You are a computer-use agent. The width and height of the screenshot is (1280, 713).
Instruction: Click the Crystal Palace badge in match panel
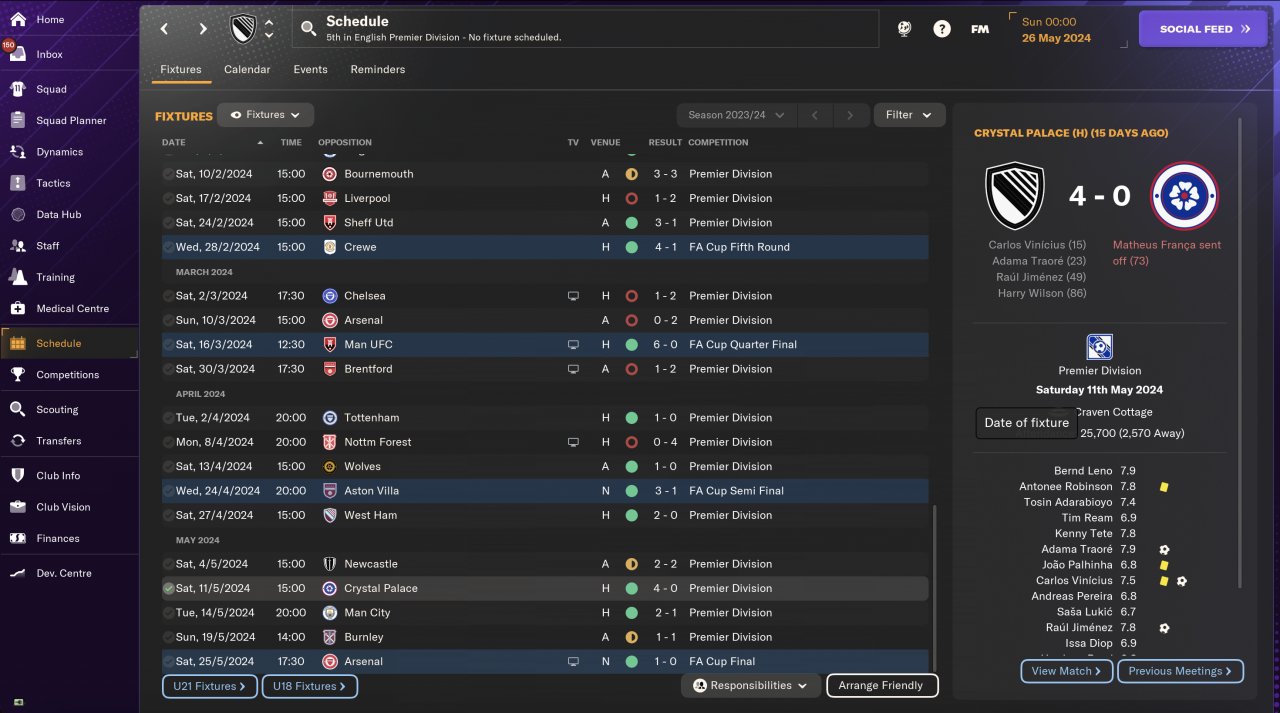coord(1184,196)
